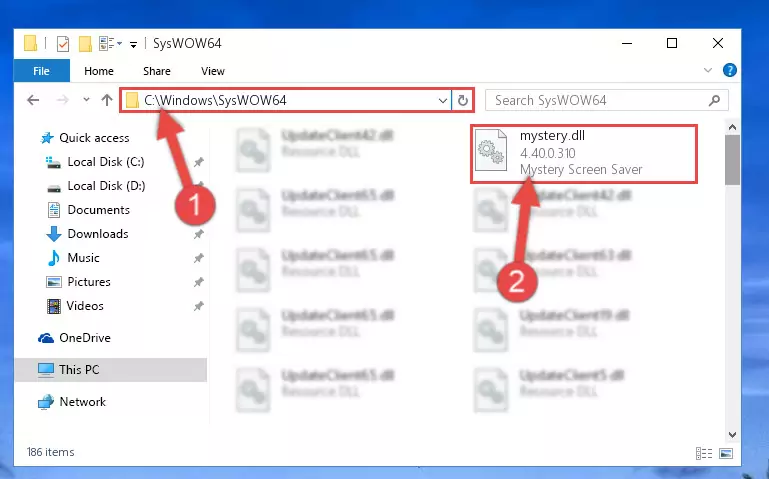Click the pin icon next to Local Disk (C:)
This screenshot has height=479, width=769.
pyautogui.click(x=198, y=162)
